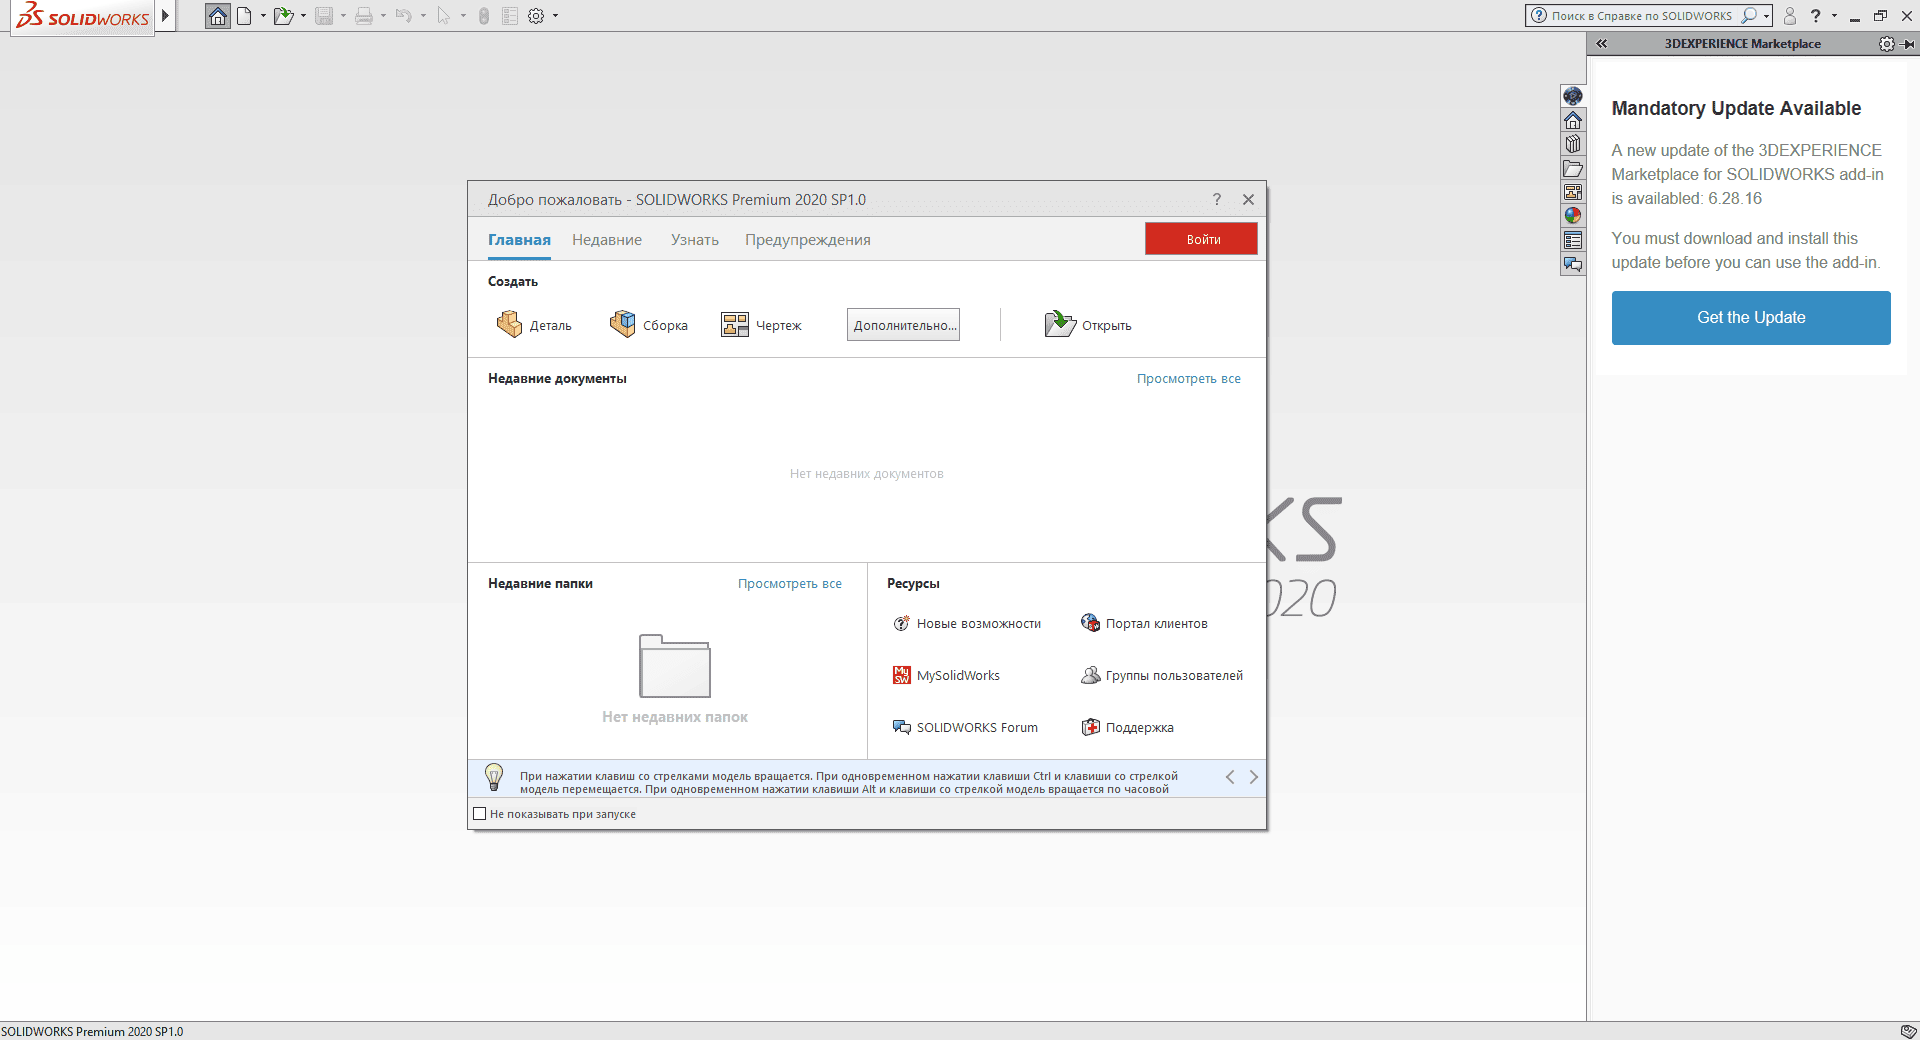The height and width of the screenshot is (1040, 1920).
Task: Click the red Войти login button
Action: pyautogui.click(x=1201, y=239)
